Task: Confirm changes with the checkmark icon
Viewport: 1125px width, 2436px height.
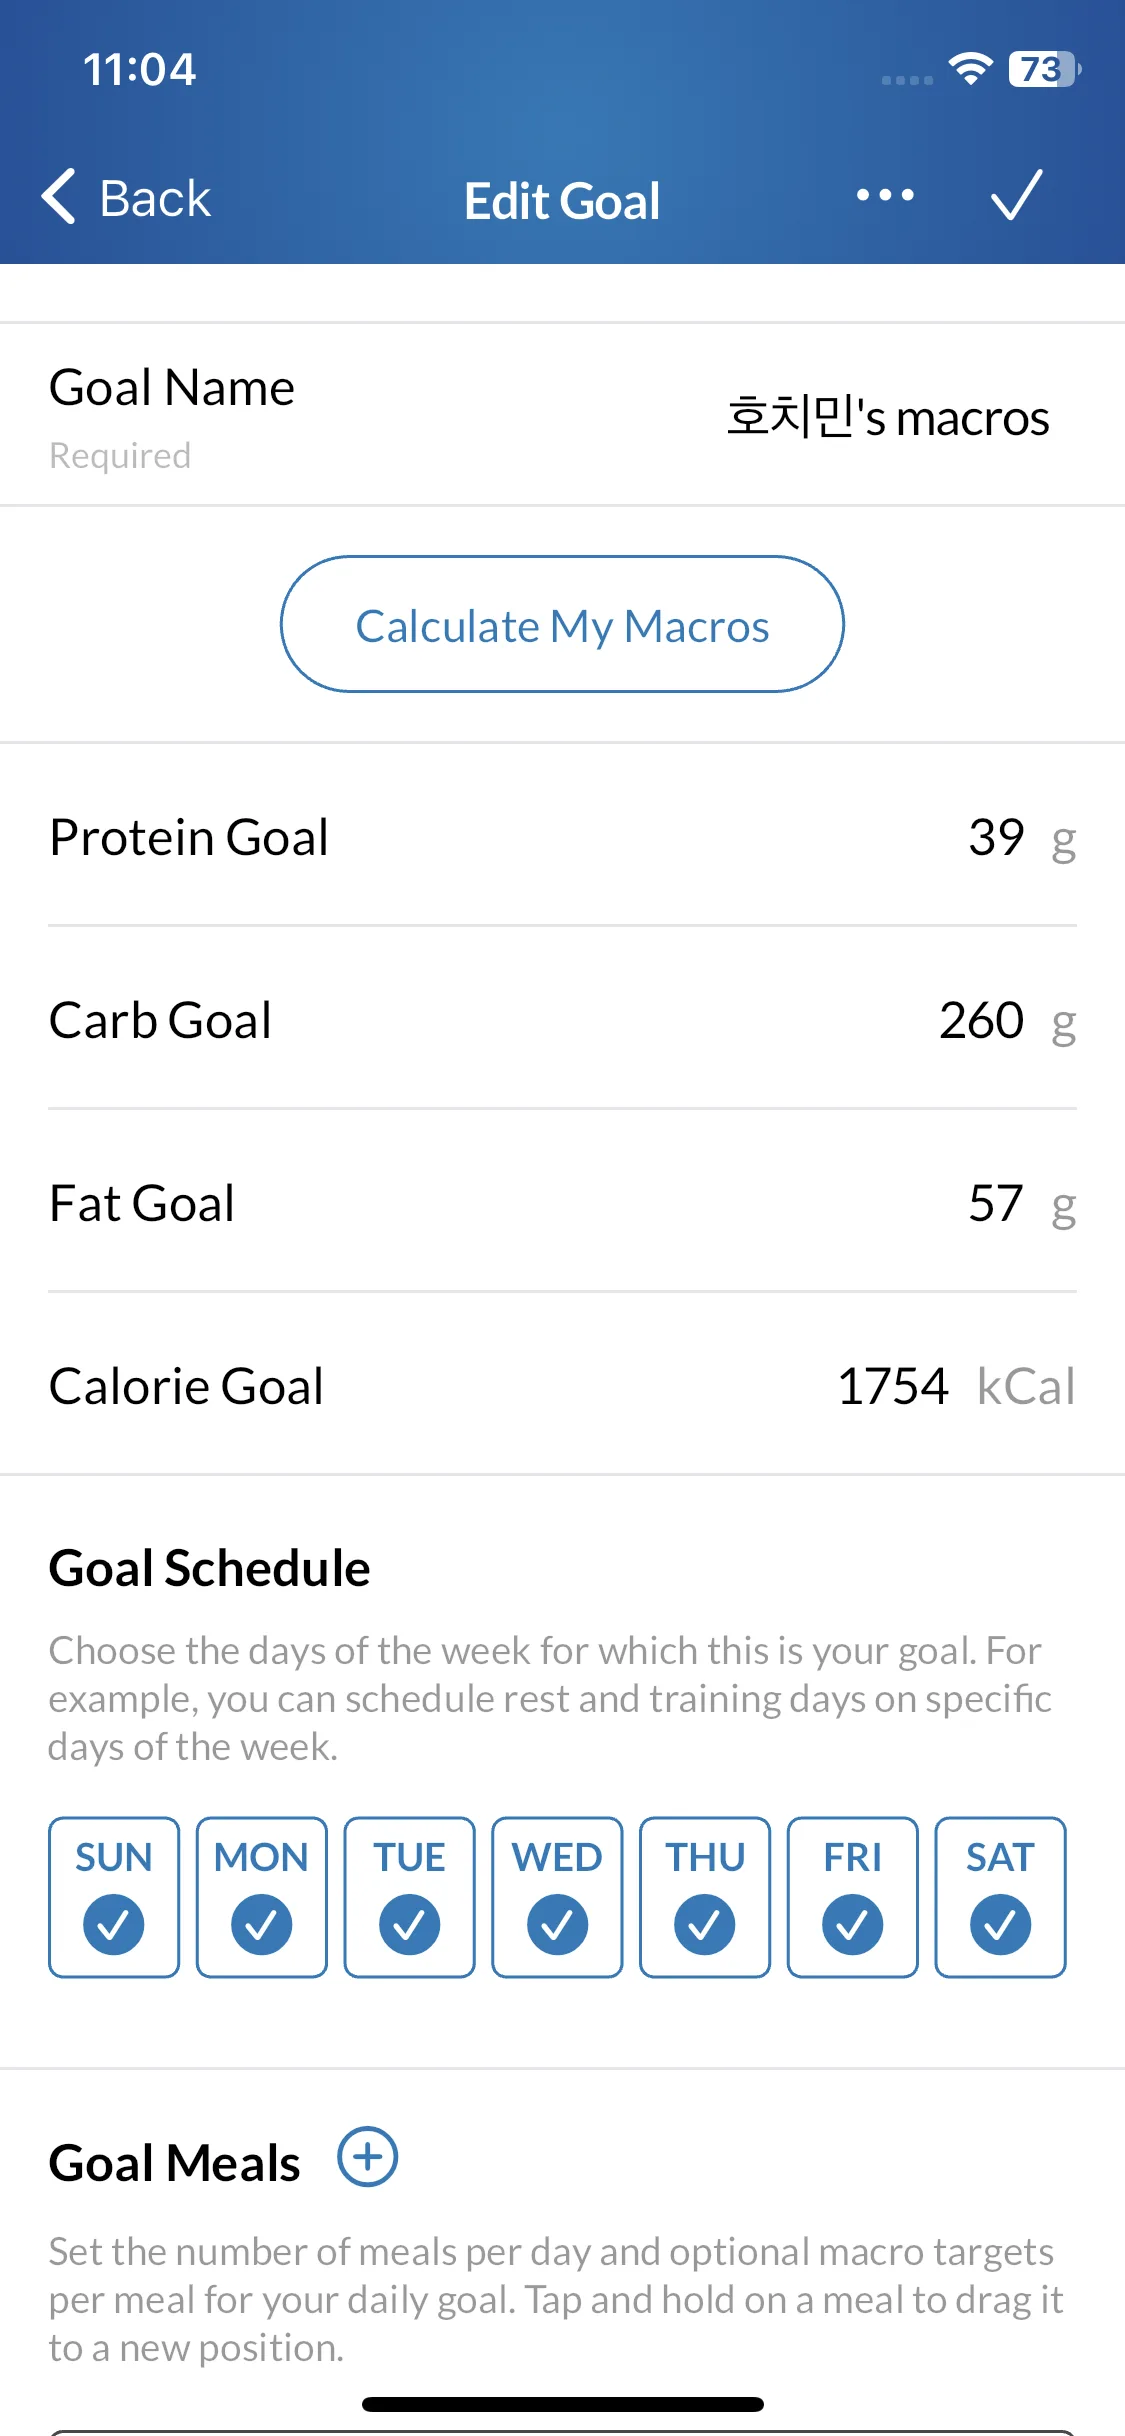Action: pyautogui.click(x=1016, y=195)
